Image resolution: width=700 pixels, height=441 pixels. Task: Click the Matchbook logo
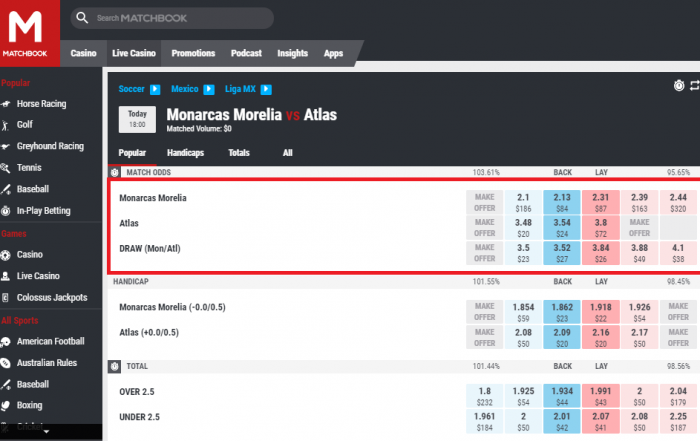[x=29, y=33]
